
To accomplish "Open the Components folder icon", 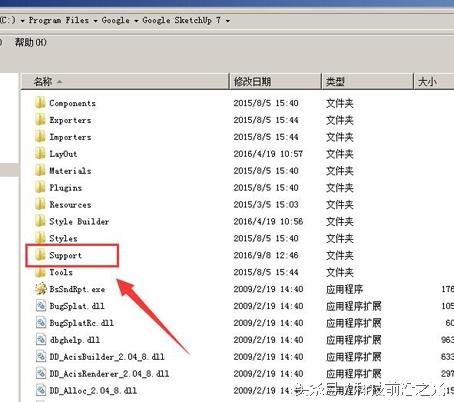I will 40,103.
